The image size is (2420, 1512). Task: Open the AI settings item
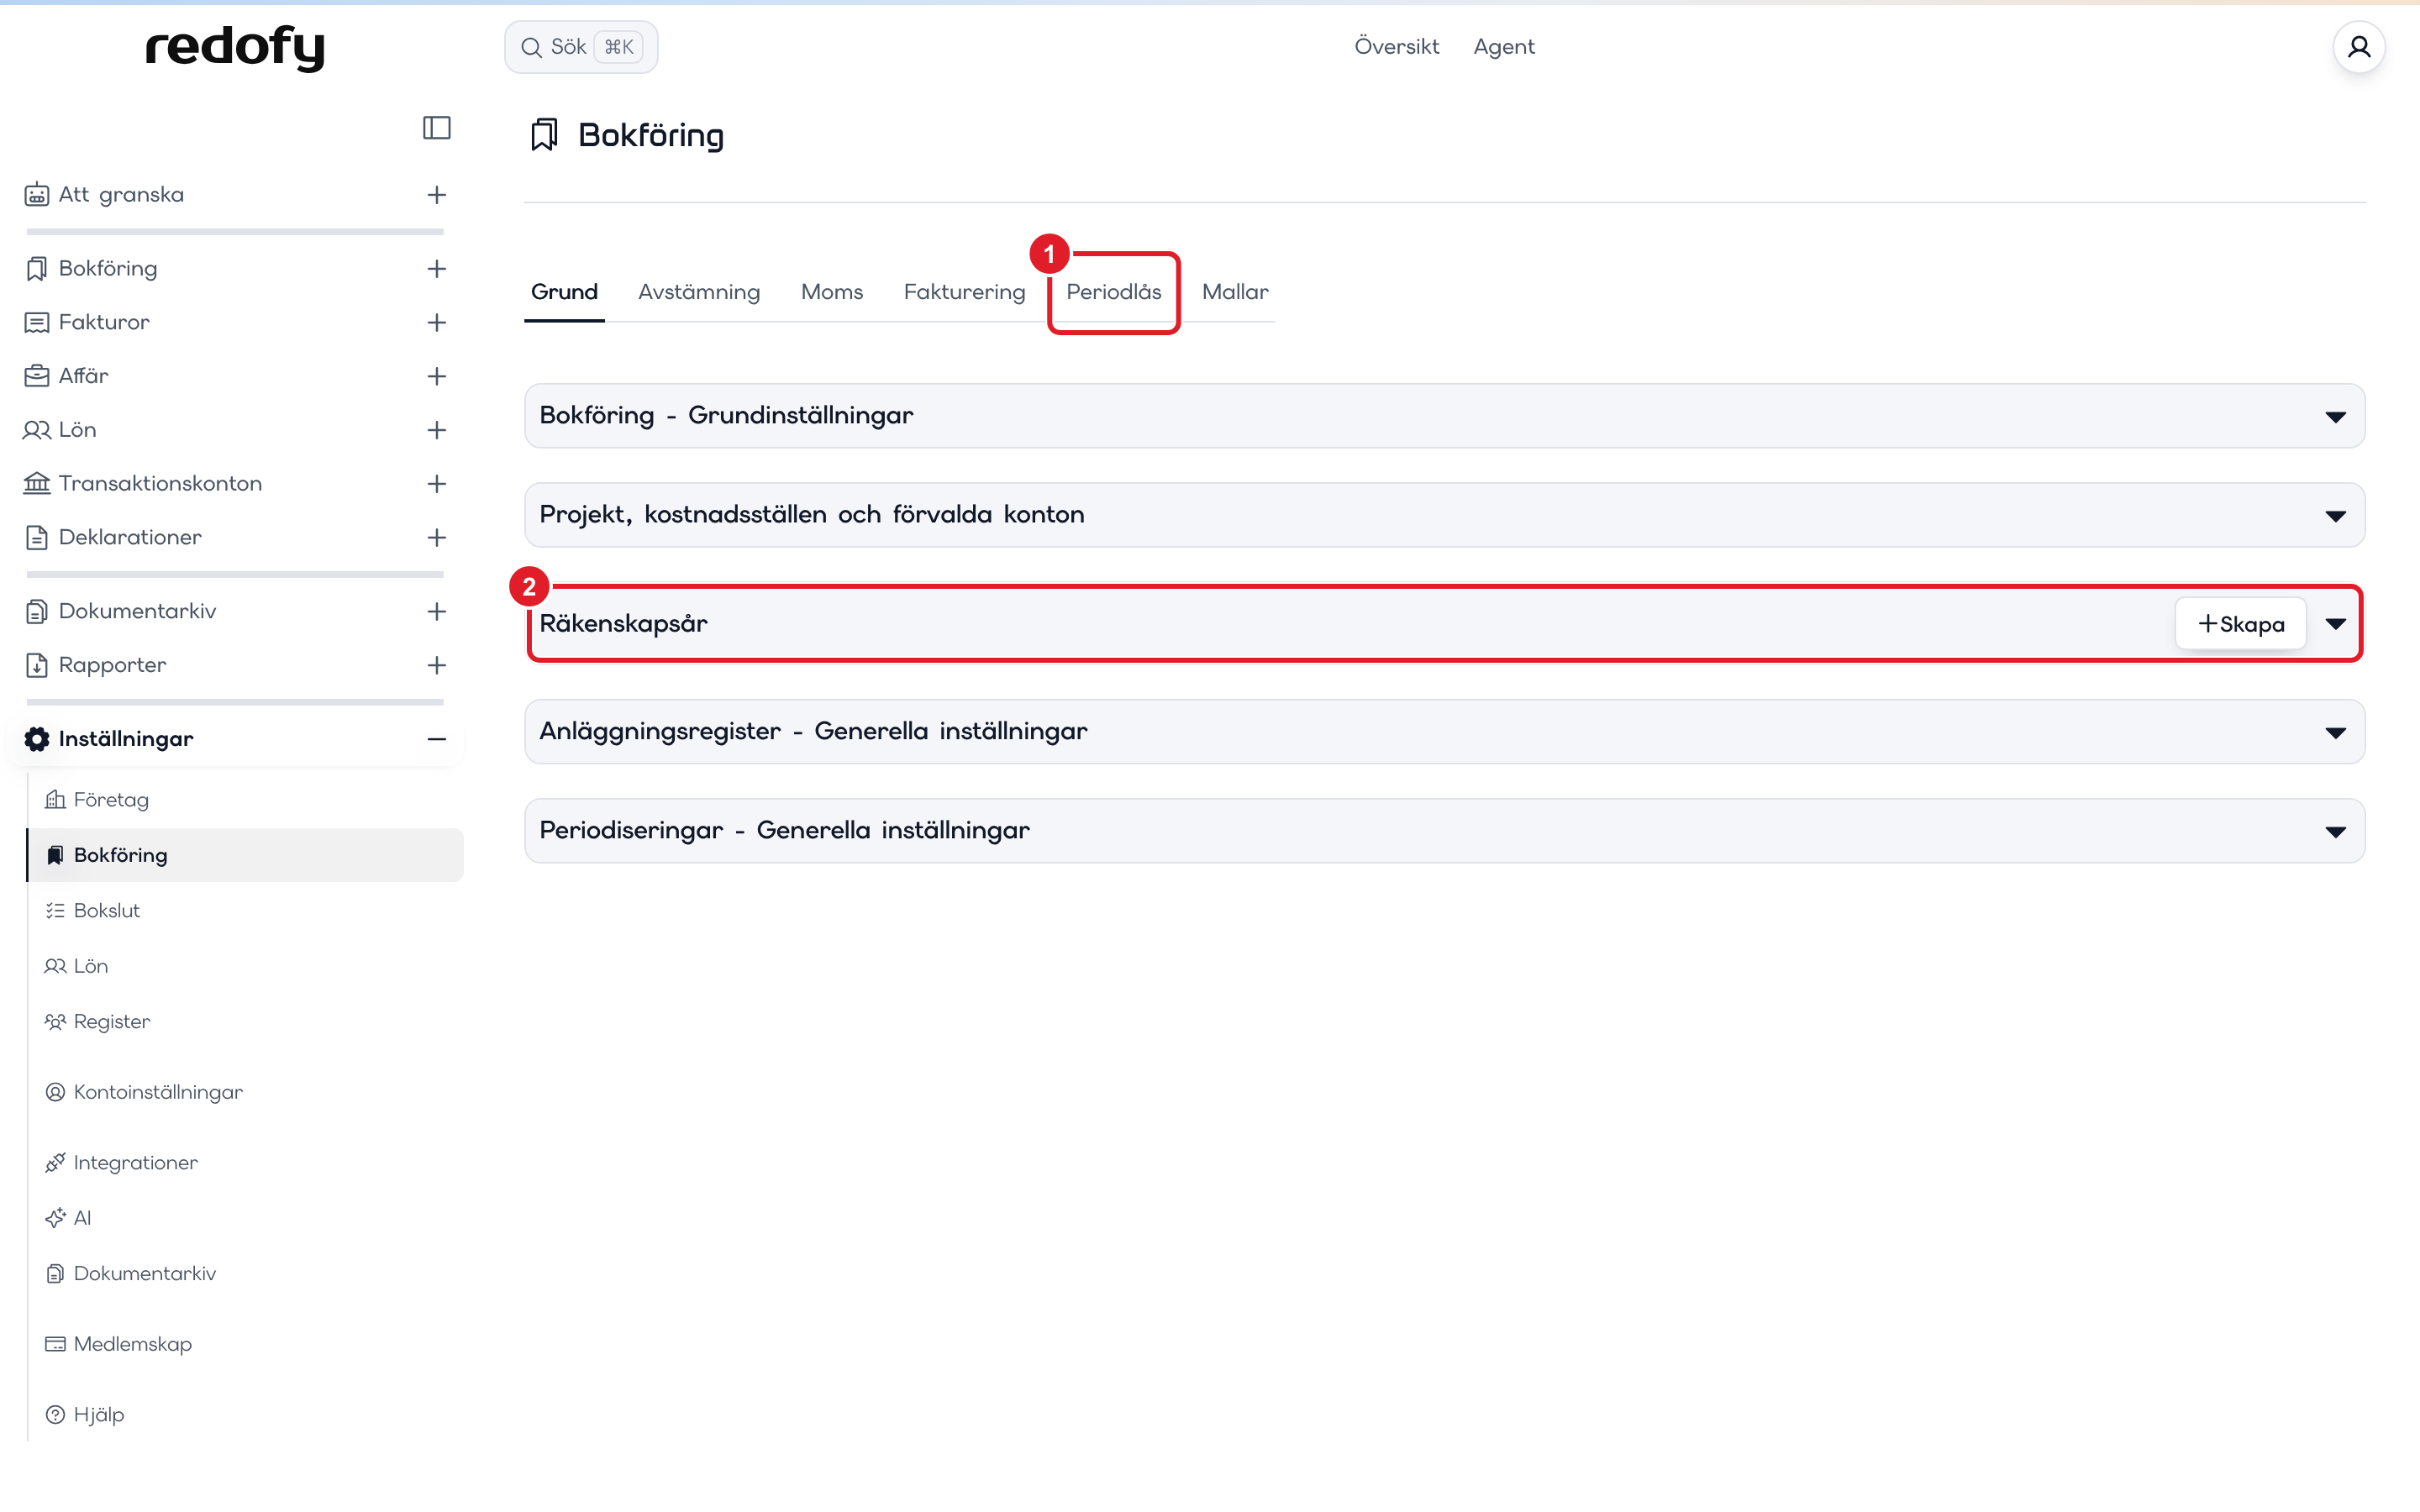coord(68,1217)
